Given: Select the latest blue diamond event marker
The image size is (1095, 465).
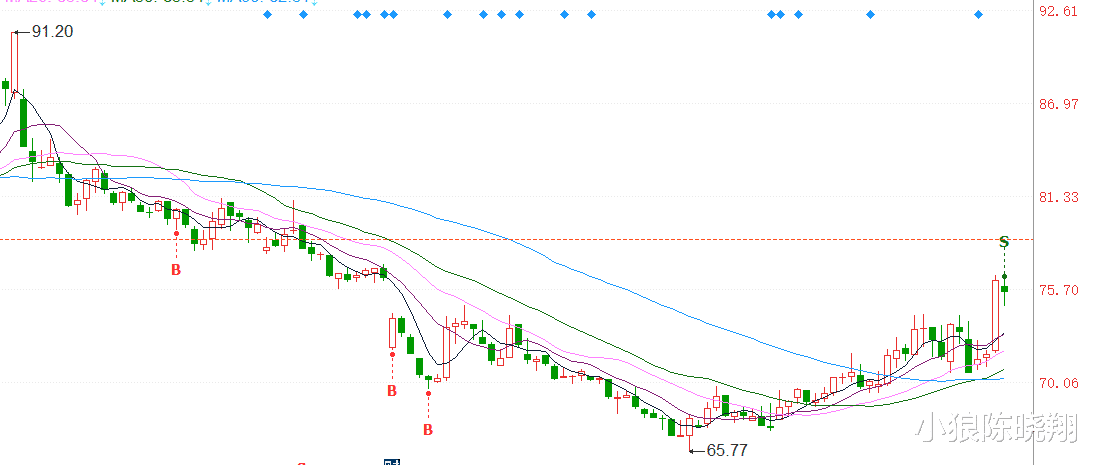Looking at the screenshot, I should coord(978,14).
